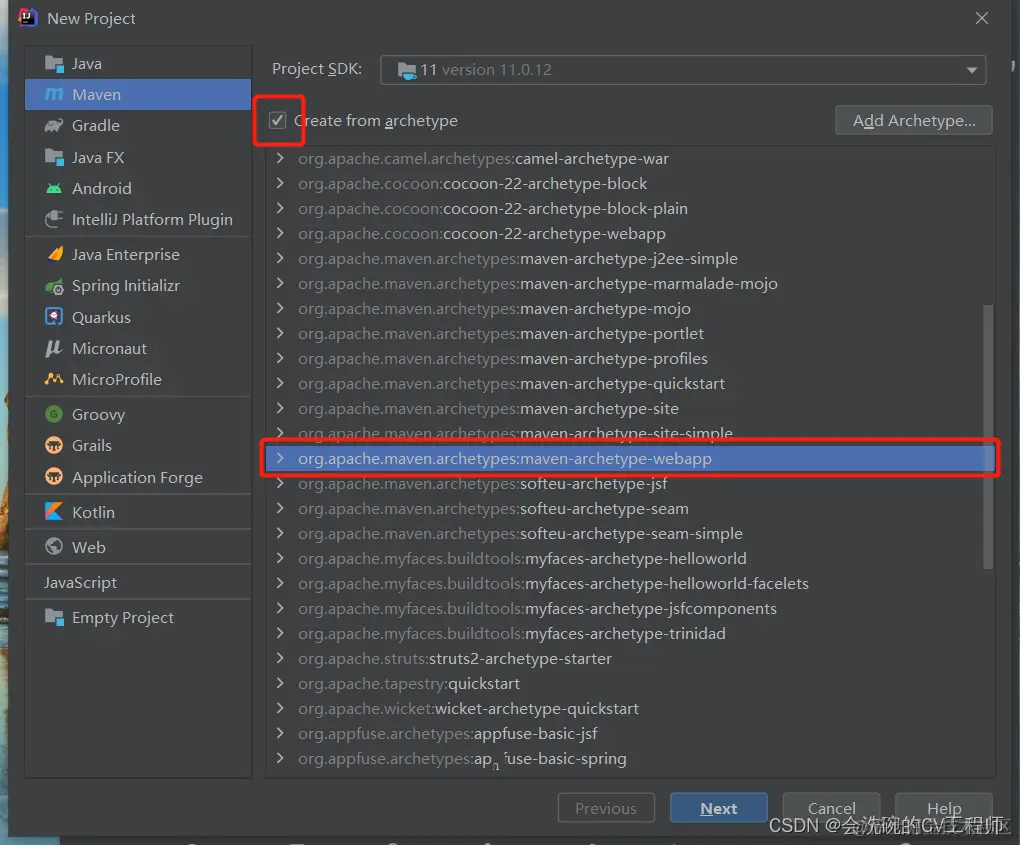Click the Cancel button
1020x845 pixels.
click(831, 808)
